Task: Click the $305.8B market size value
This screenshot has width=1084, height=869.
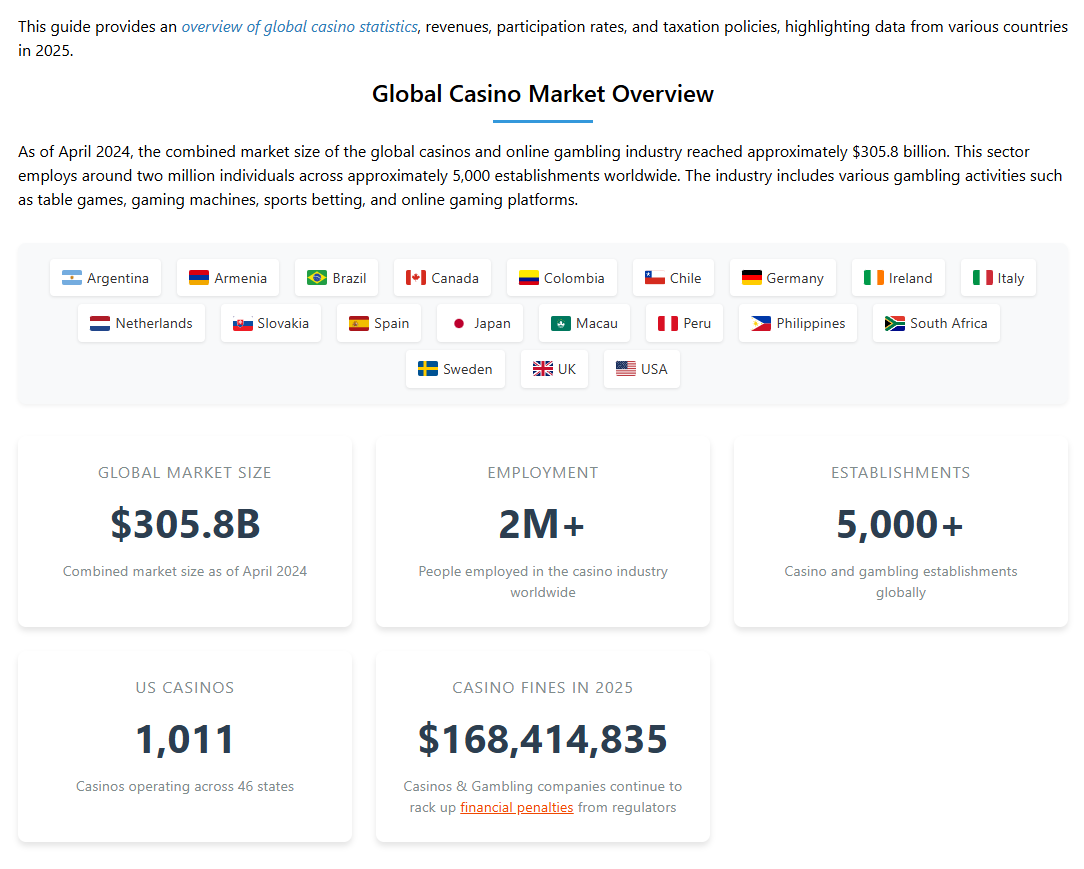Action: tap(185, 524)
